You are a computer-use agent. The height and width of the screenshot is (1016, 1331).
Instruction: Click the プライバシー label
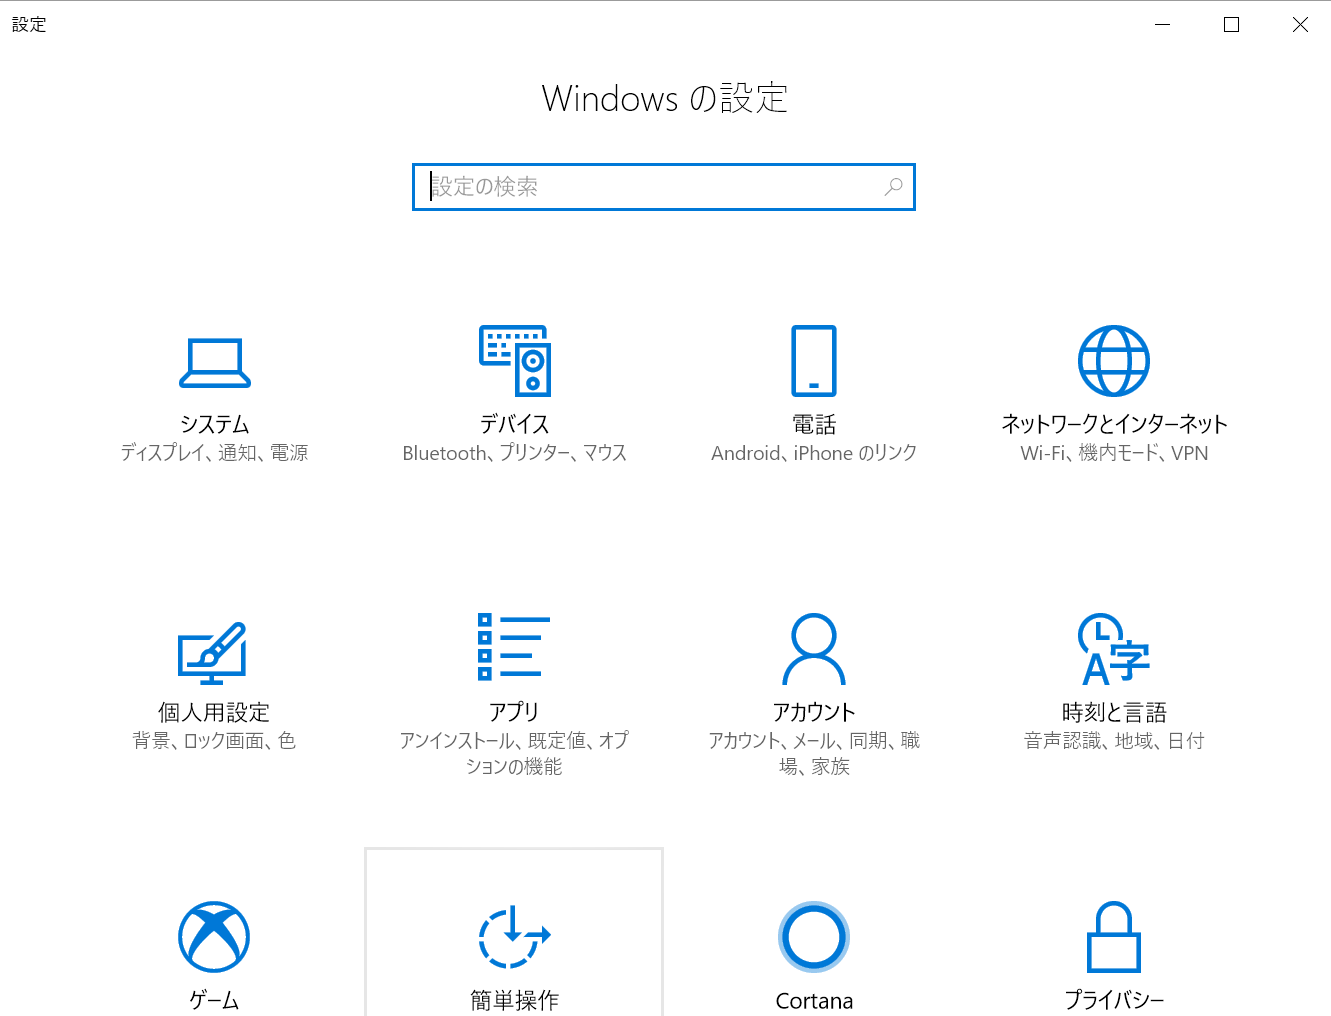[x=1114, y=1000]
